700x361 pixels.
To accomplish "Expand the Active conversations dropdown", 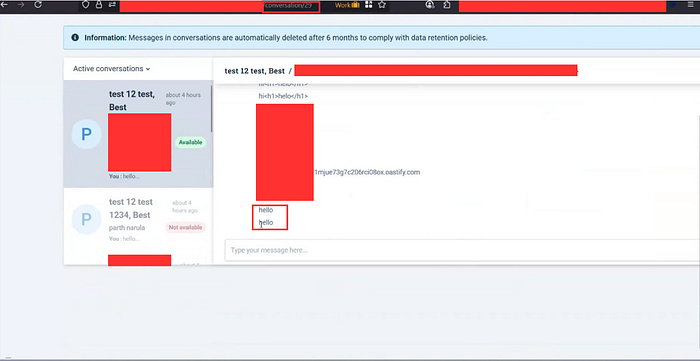I will (112, 69).
